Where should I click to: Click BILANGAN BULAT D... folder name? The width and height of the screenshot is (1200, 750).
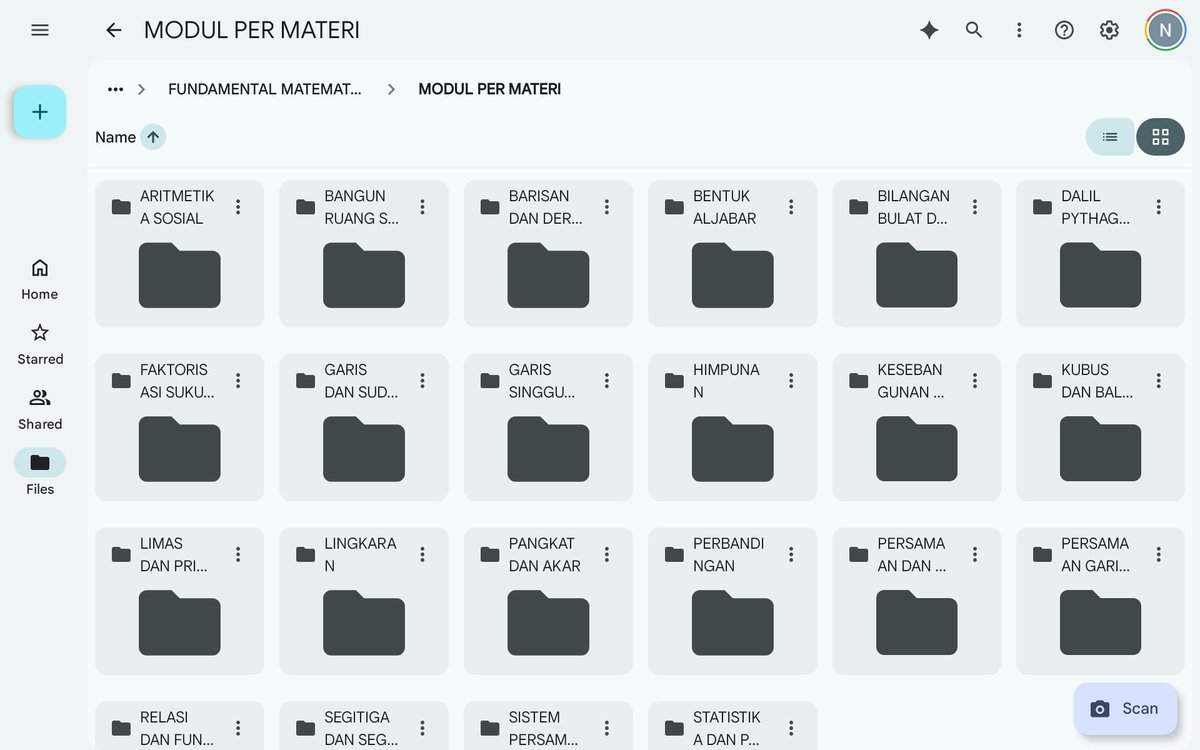click(x=914, y=207)
